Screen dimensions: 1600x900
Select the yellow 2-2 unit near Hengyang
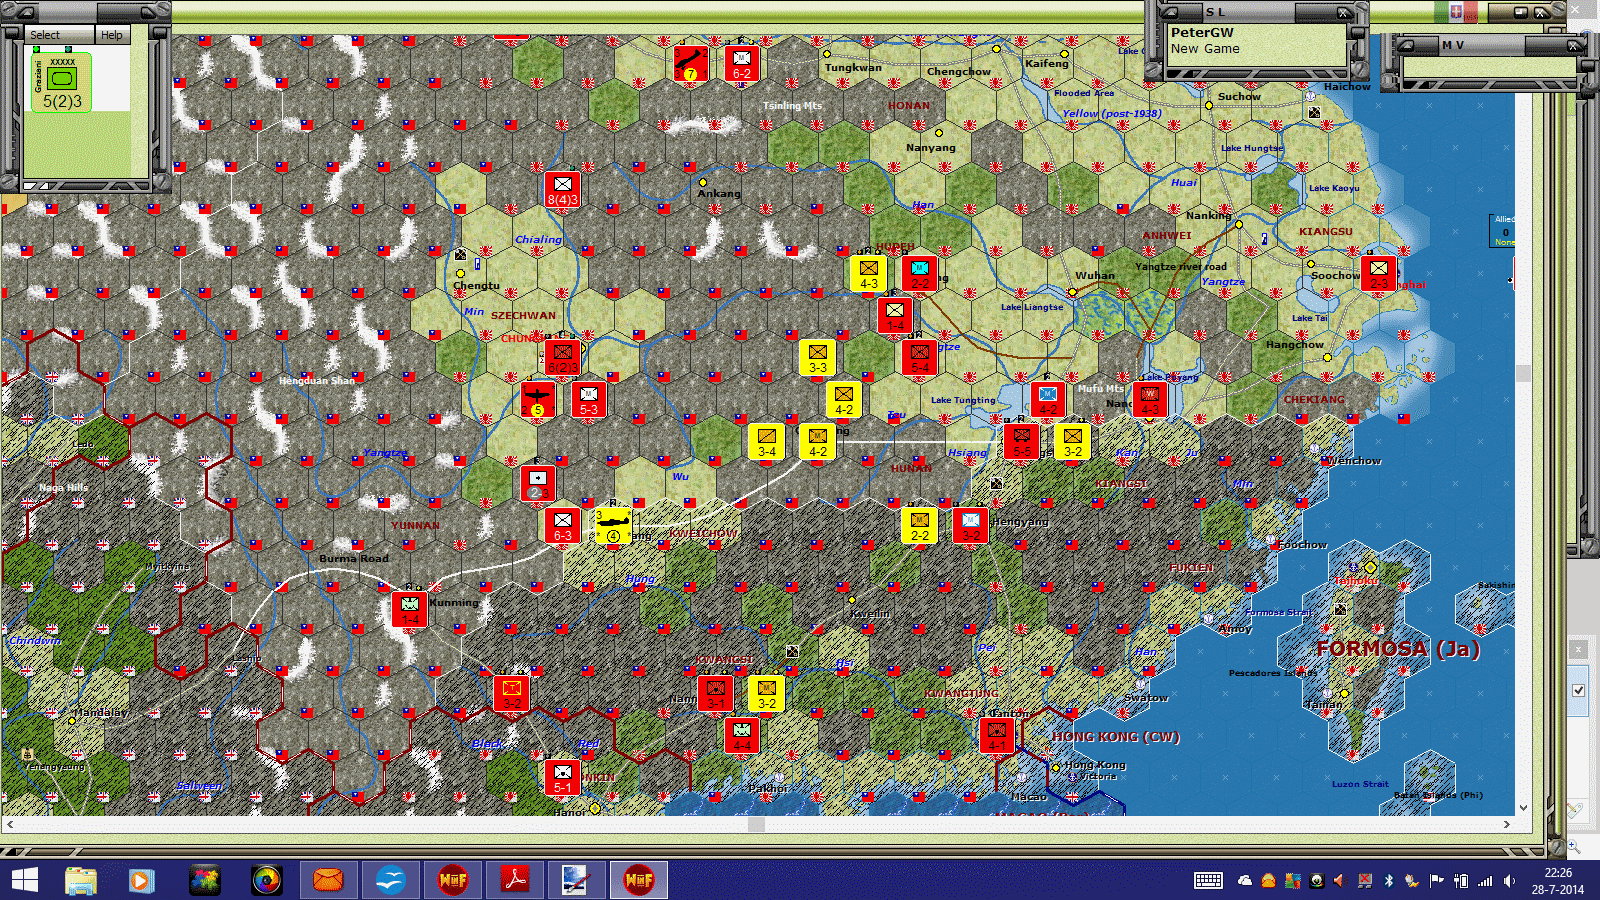click(919, 525)
